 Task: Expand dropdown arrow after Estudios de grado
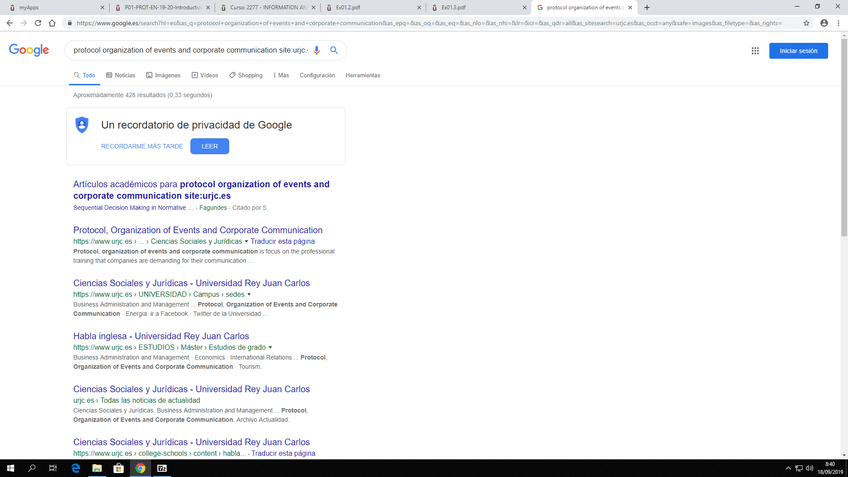(x=270, y=347)
